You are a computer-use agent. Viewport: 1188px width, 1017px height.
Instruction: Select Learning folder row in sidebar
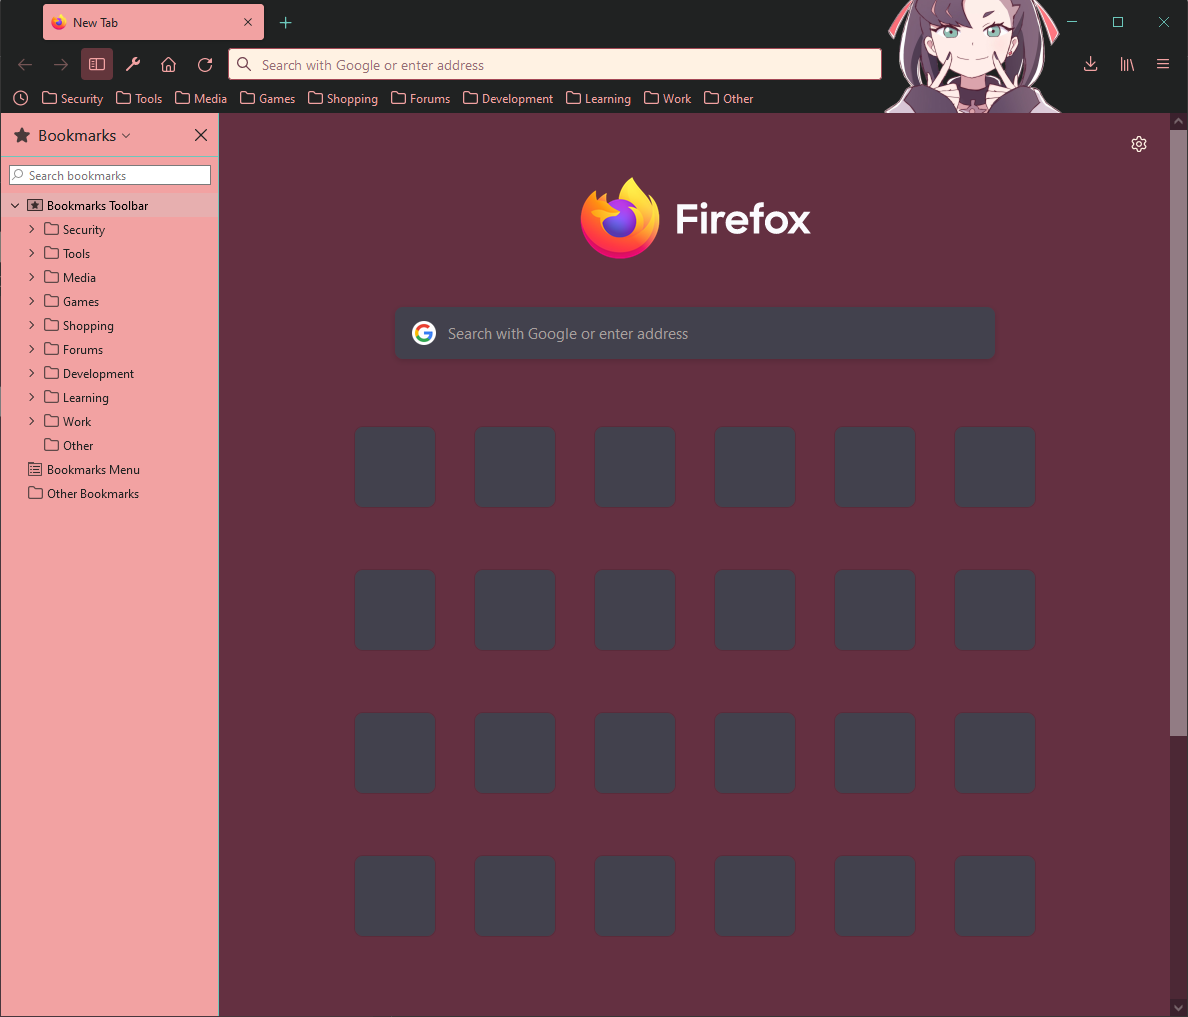pos(110,397)
